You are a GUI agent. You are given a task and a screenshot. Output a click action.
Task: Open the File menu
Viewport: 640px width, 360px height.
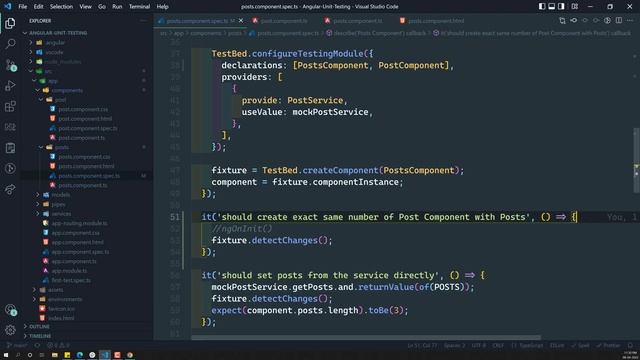[23, 7]
